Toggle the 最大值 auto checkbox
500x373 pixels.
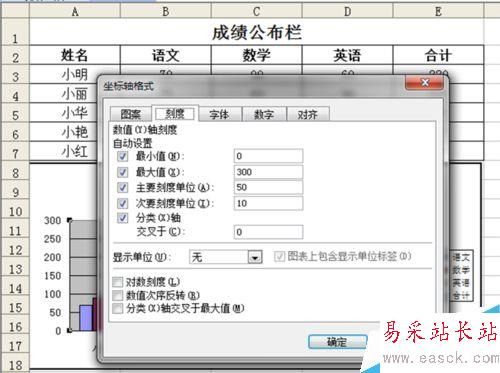coord(122,172)
